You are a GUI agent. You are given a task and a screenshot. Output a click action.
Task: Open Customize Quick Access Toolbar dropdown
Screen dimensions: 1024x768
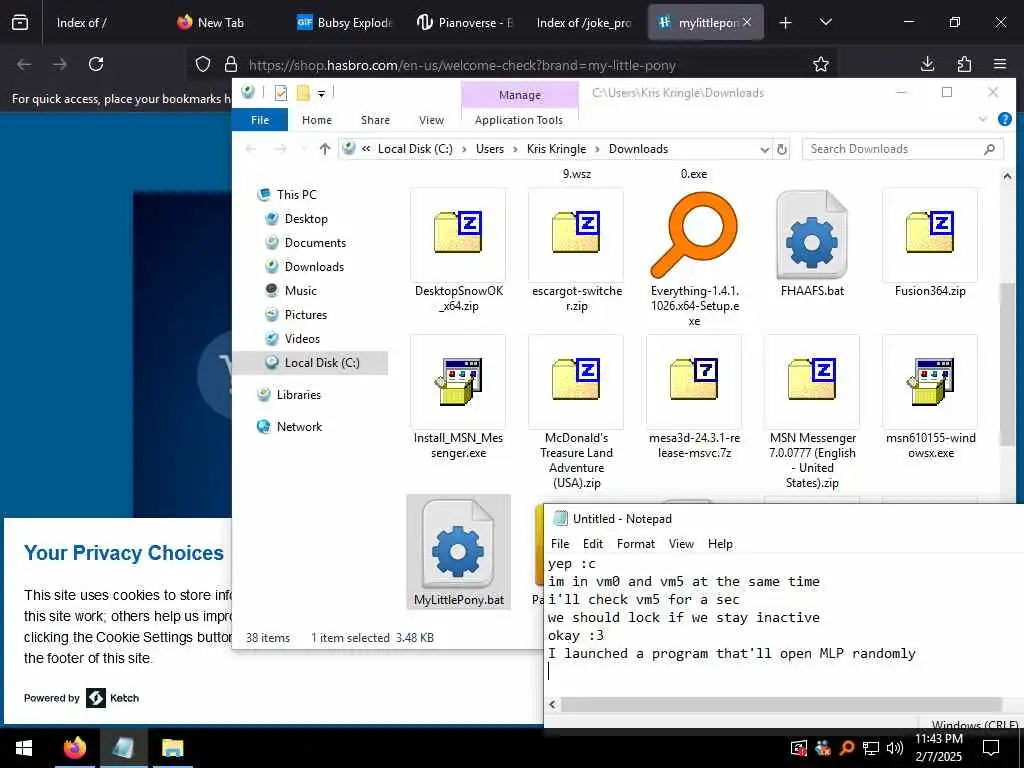click(x=321, y=93)
